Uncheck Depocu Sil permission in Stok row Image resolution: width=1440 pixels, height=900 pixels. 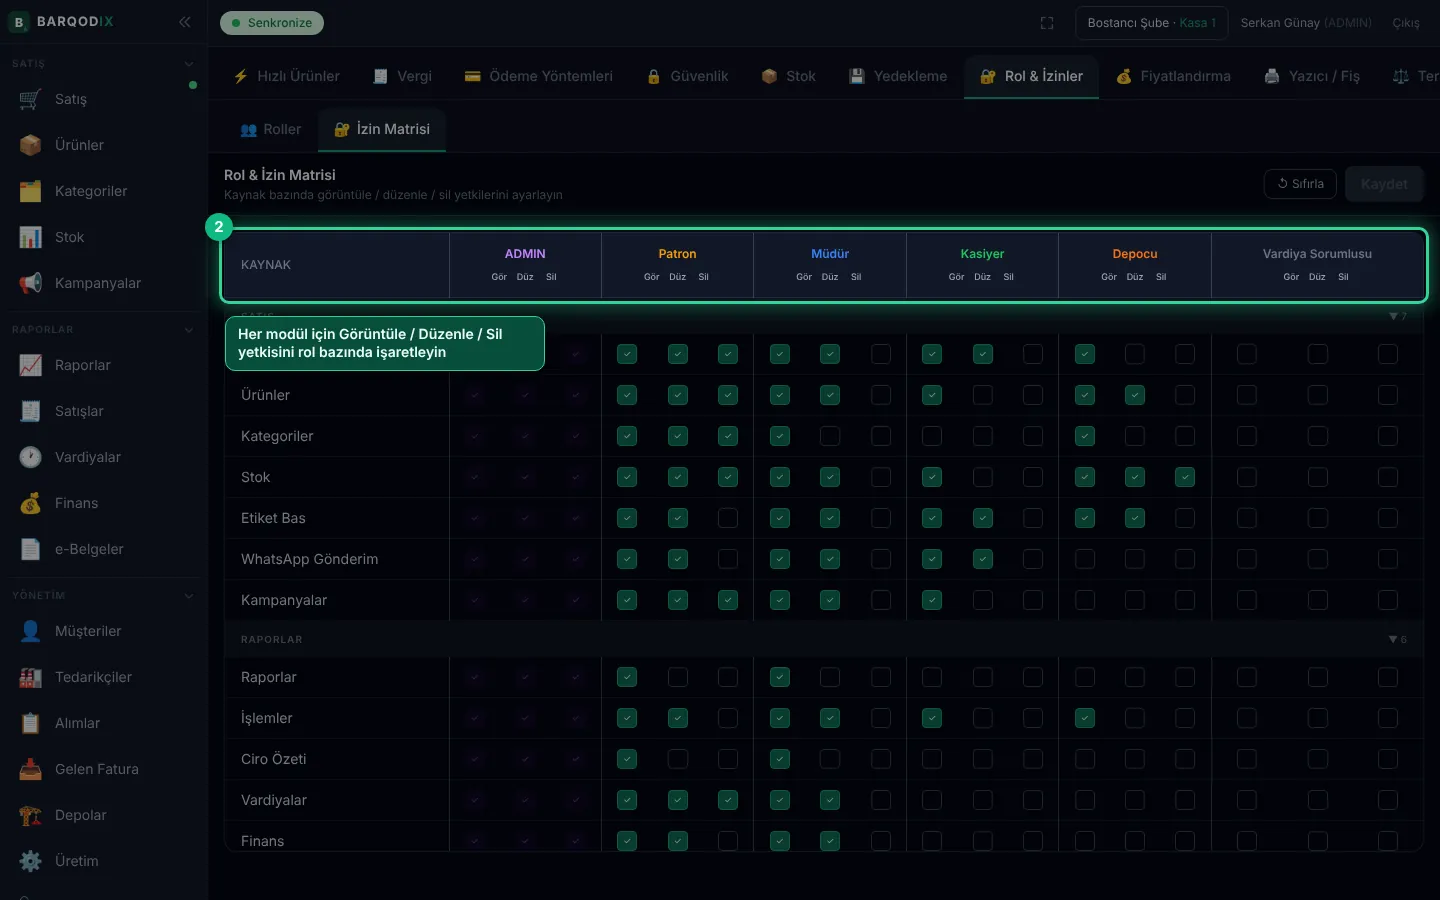1185,477
